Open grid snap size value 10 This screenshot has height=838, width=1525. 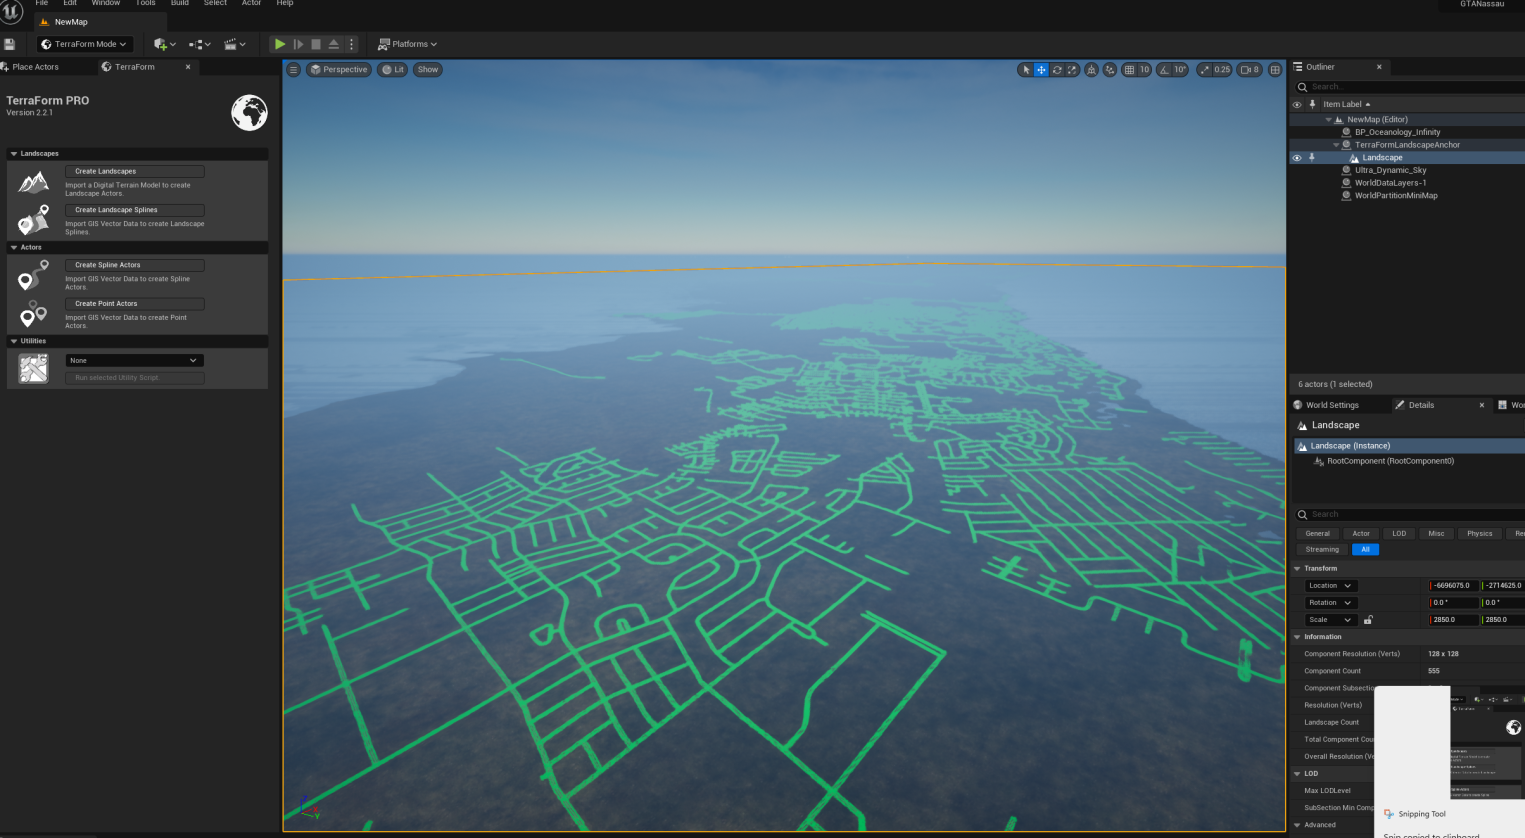pos(1144,70)
